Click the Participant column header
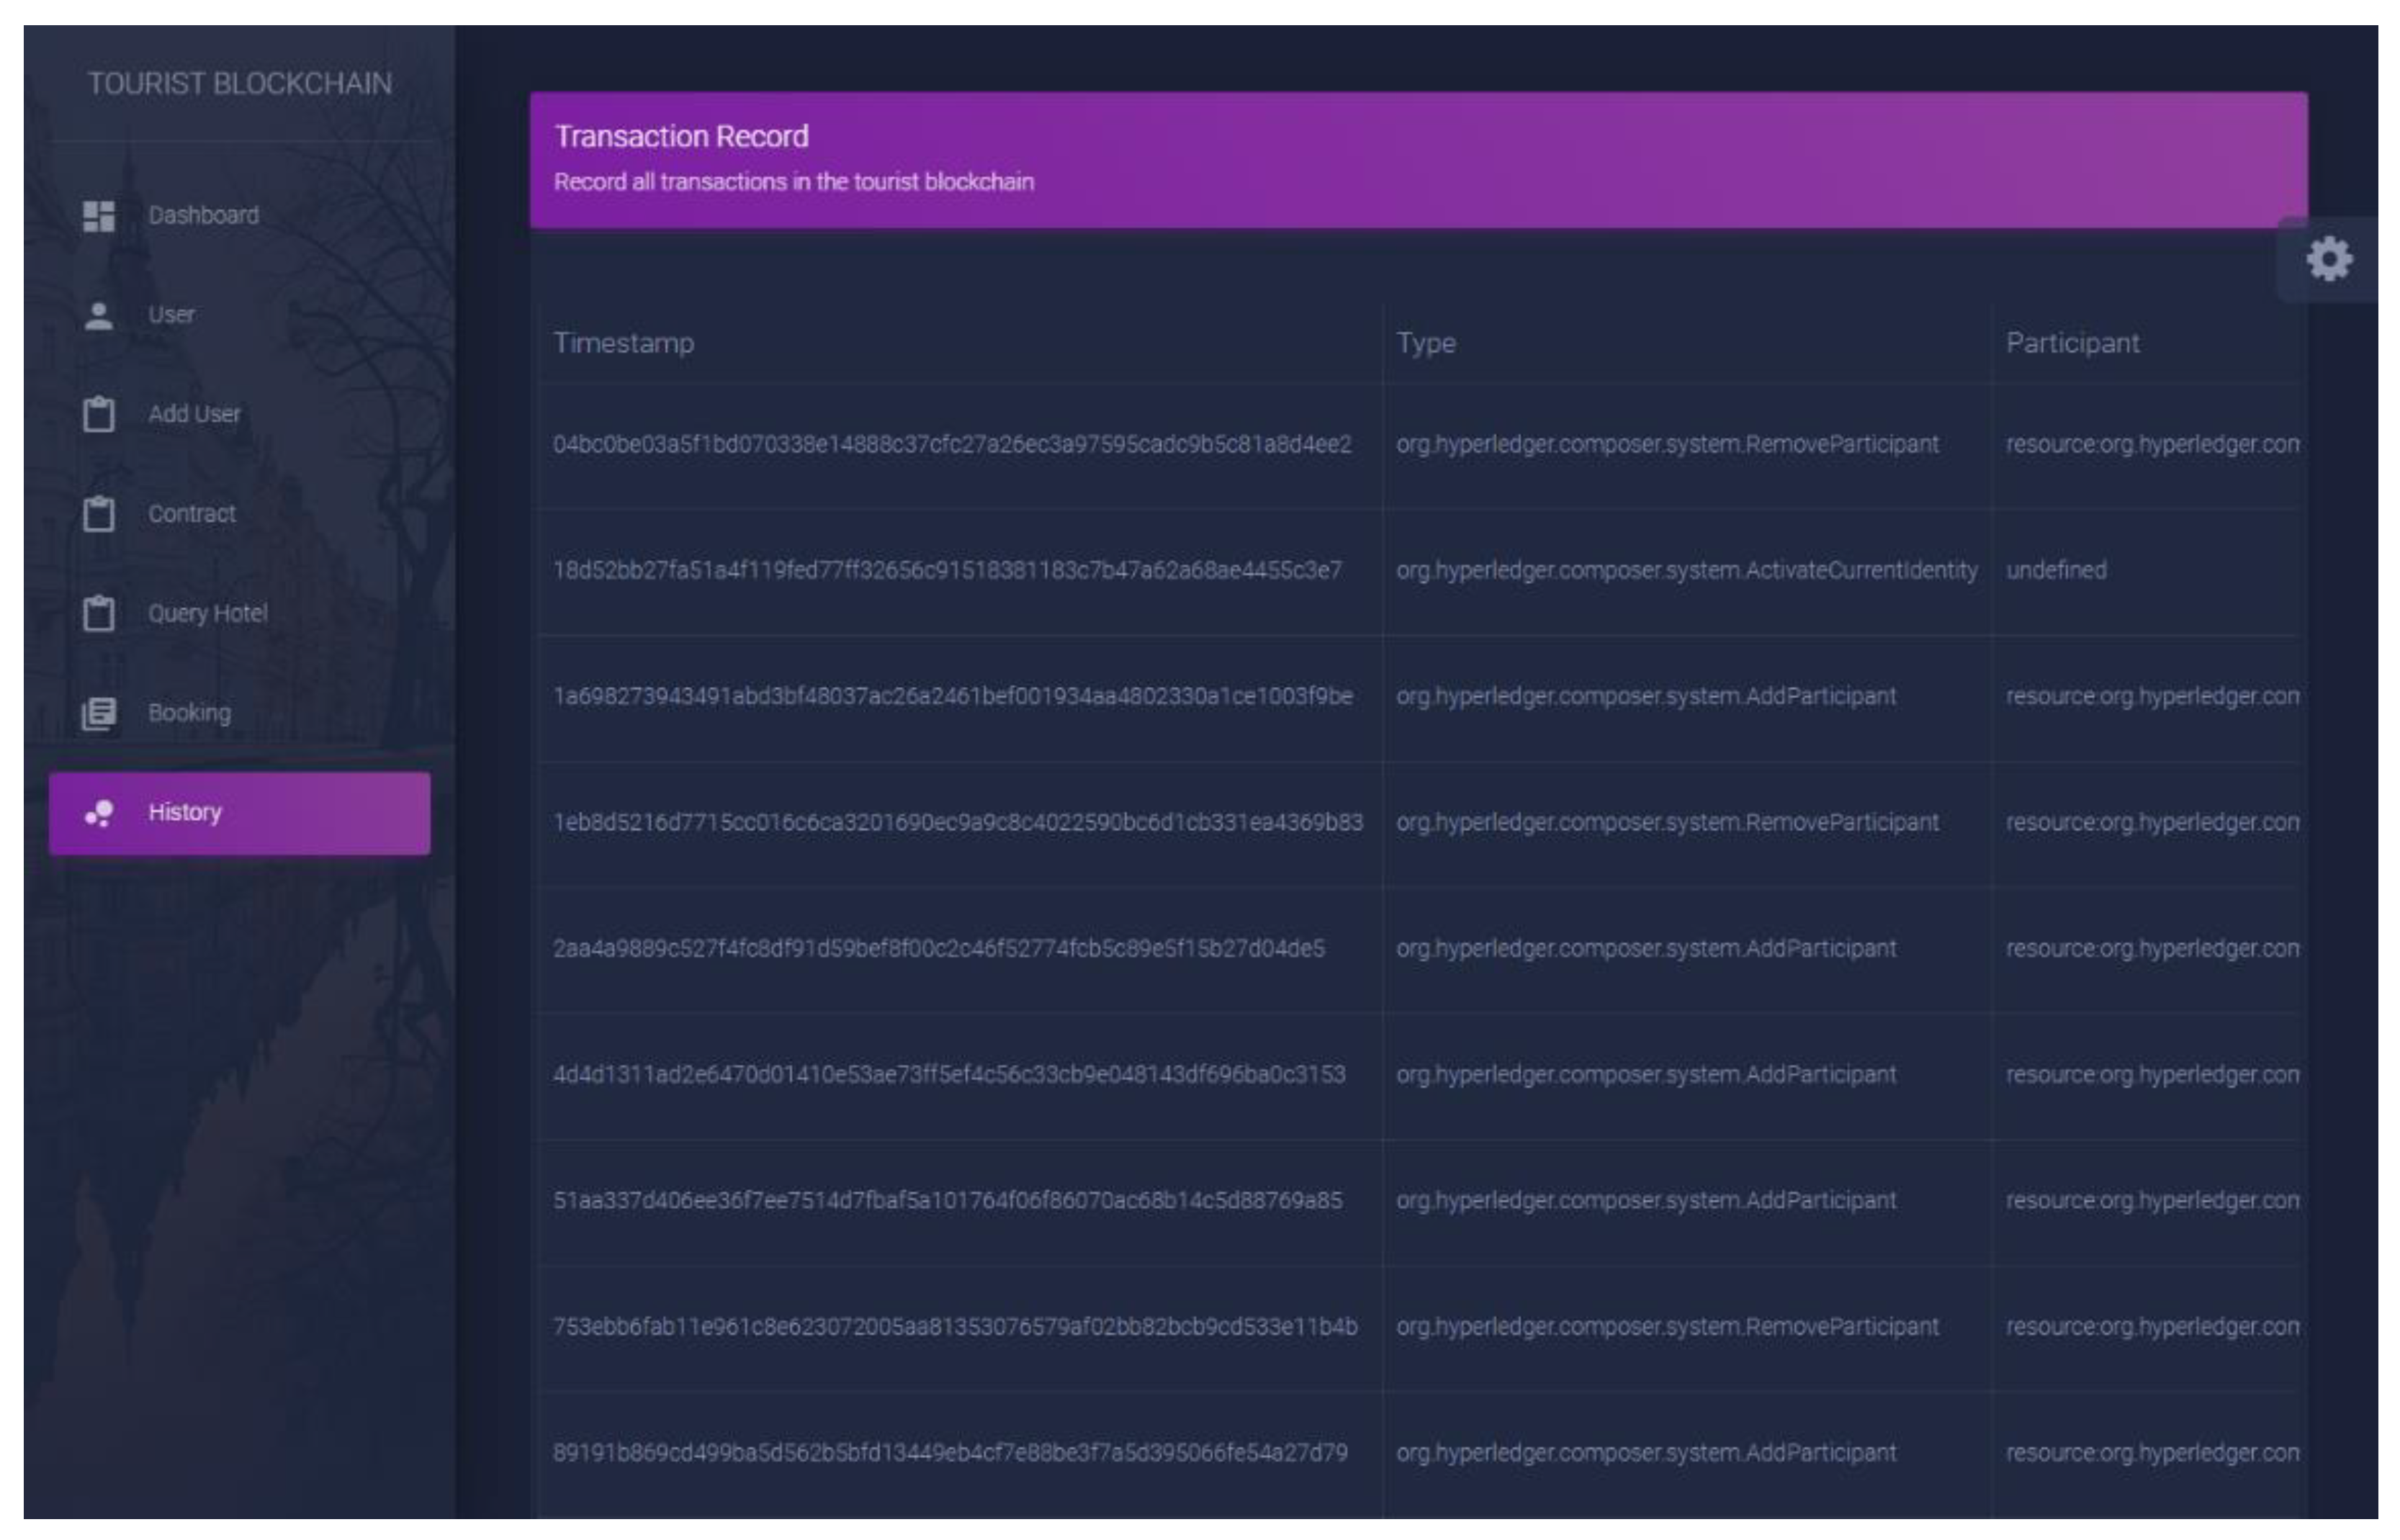Screen dimensions: 2400x1540 tap(2073, 343)
